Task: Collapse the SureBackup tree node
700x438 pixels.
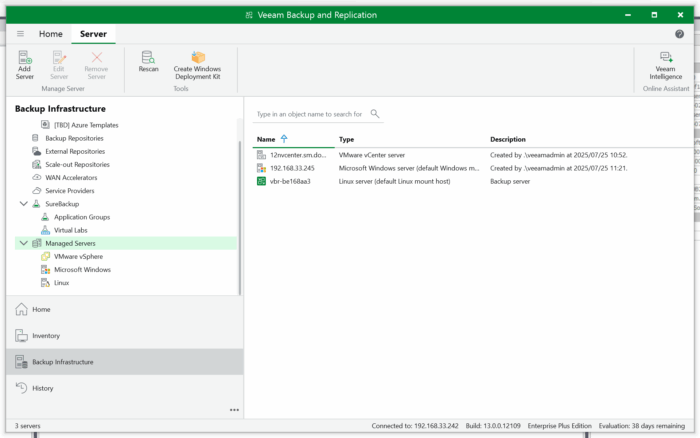Action: click(24, 204)
